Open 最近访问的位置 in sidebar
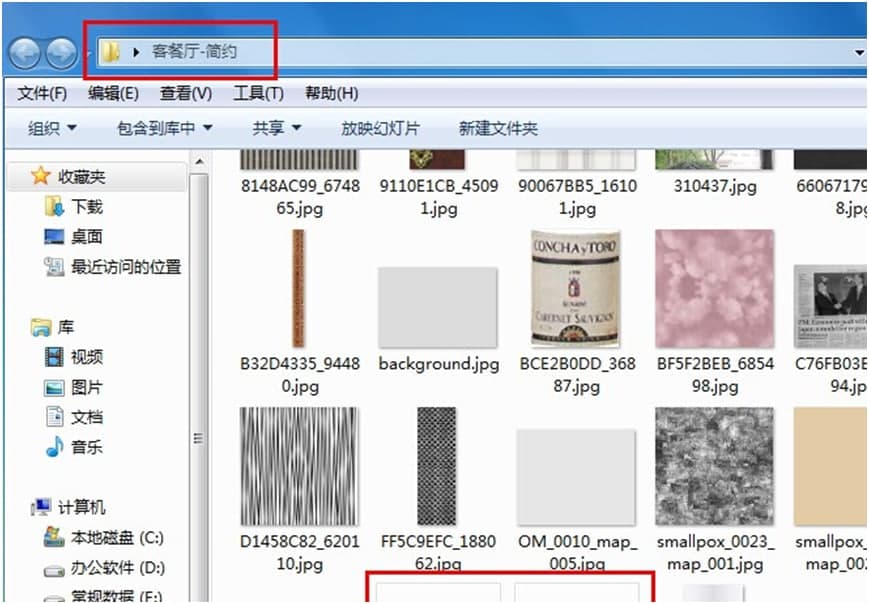Screen dimensions: 869x604 point(126,267)
